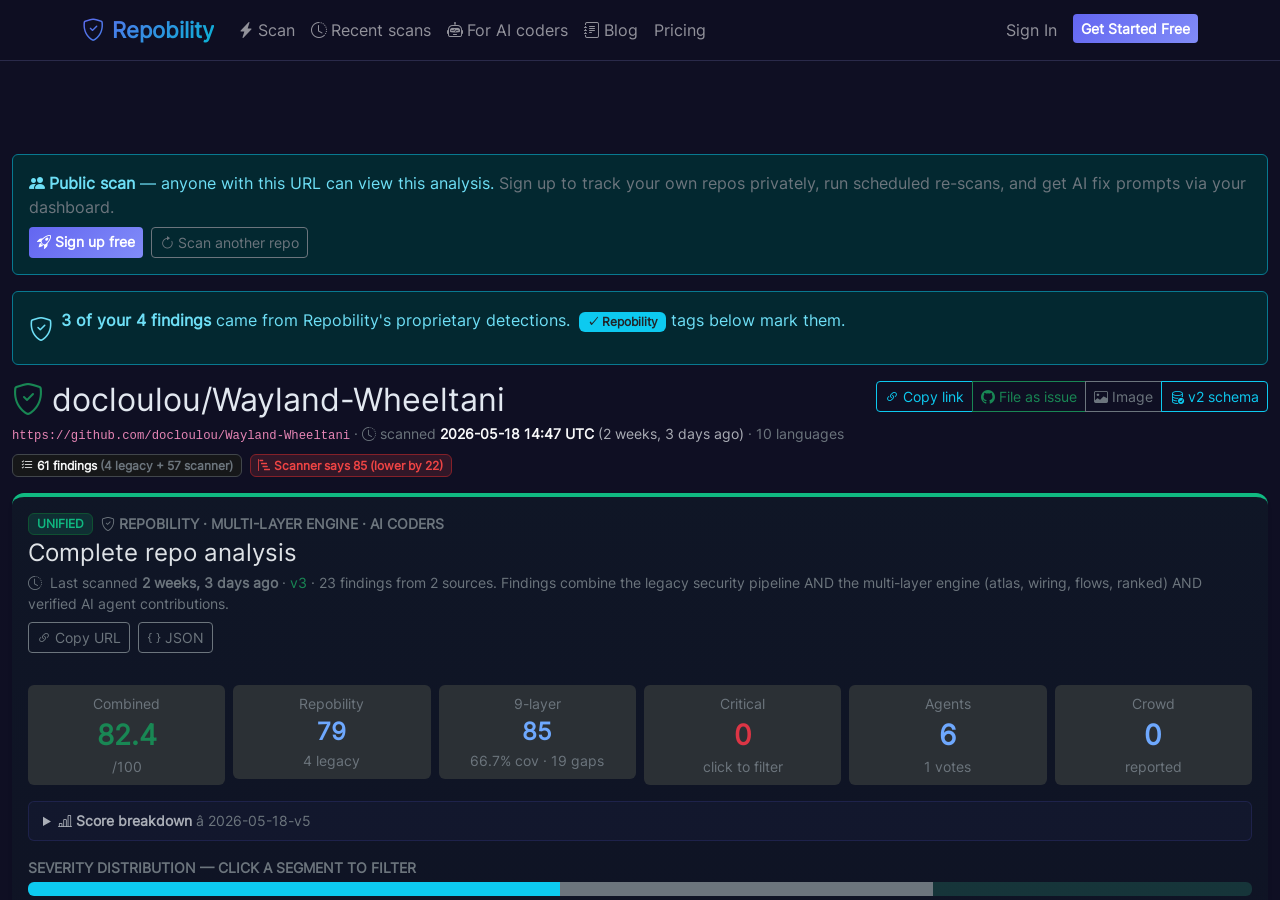Click the UNIFIED badge
The height and width of the screenshot is (900, 1280).
coord(60,524)
